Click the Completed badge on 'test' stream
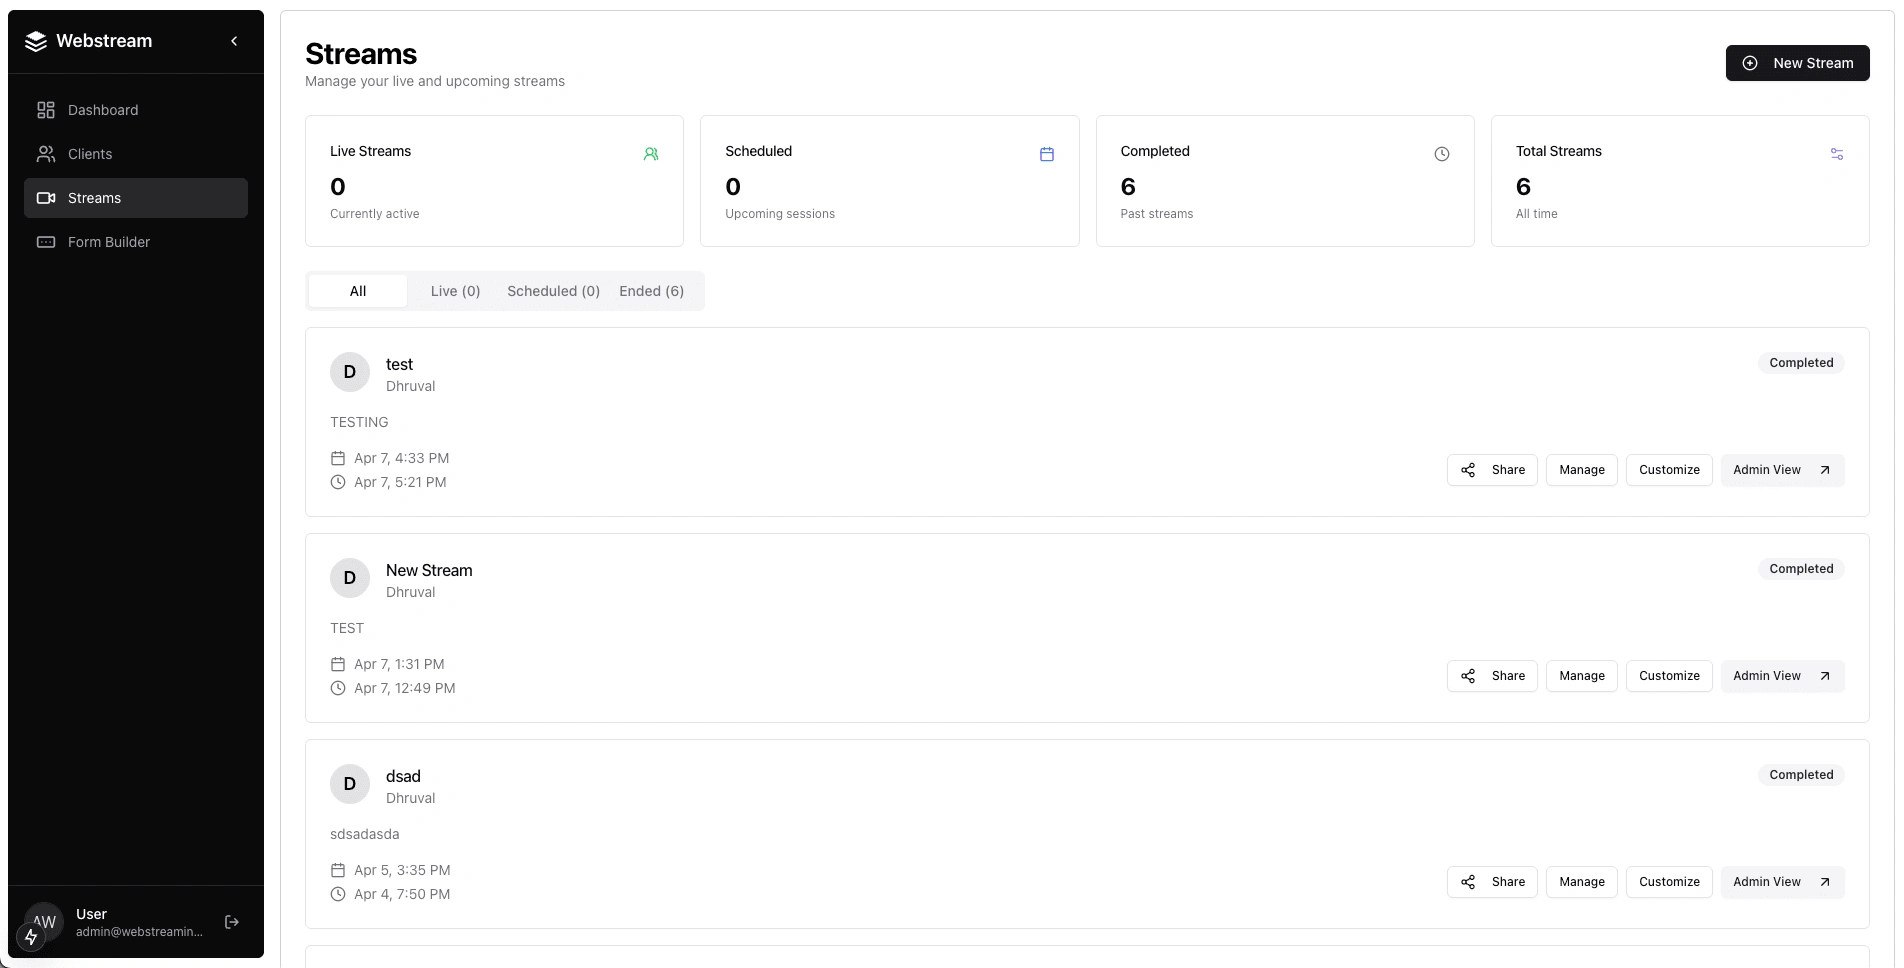1904x968 pixels. (x=1801, y=363)
